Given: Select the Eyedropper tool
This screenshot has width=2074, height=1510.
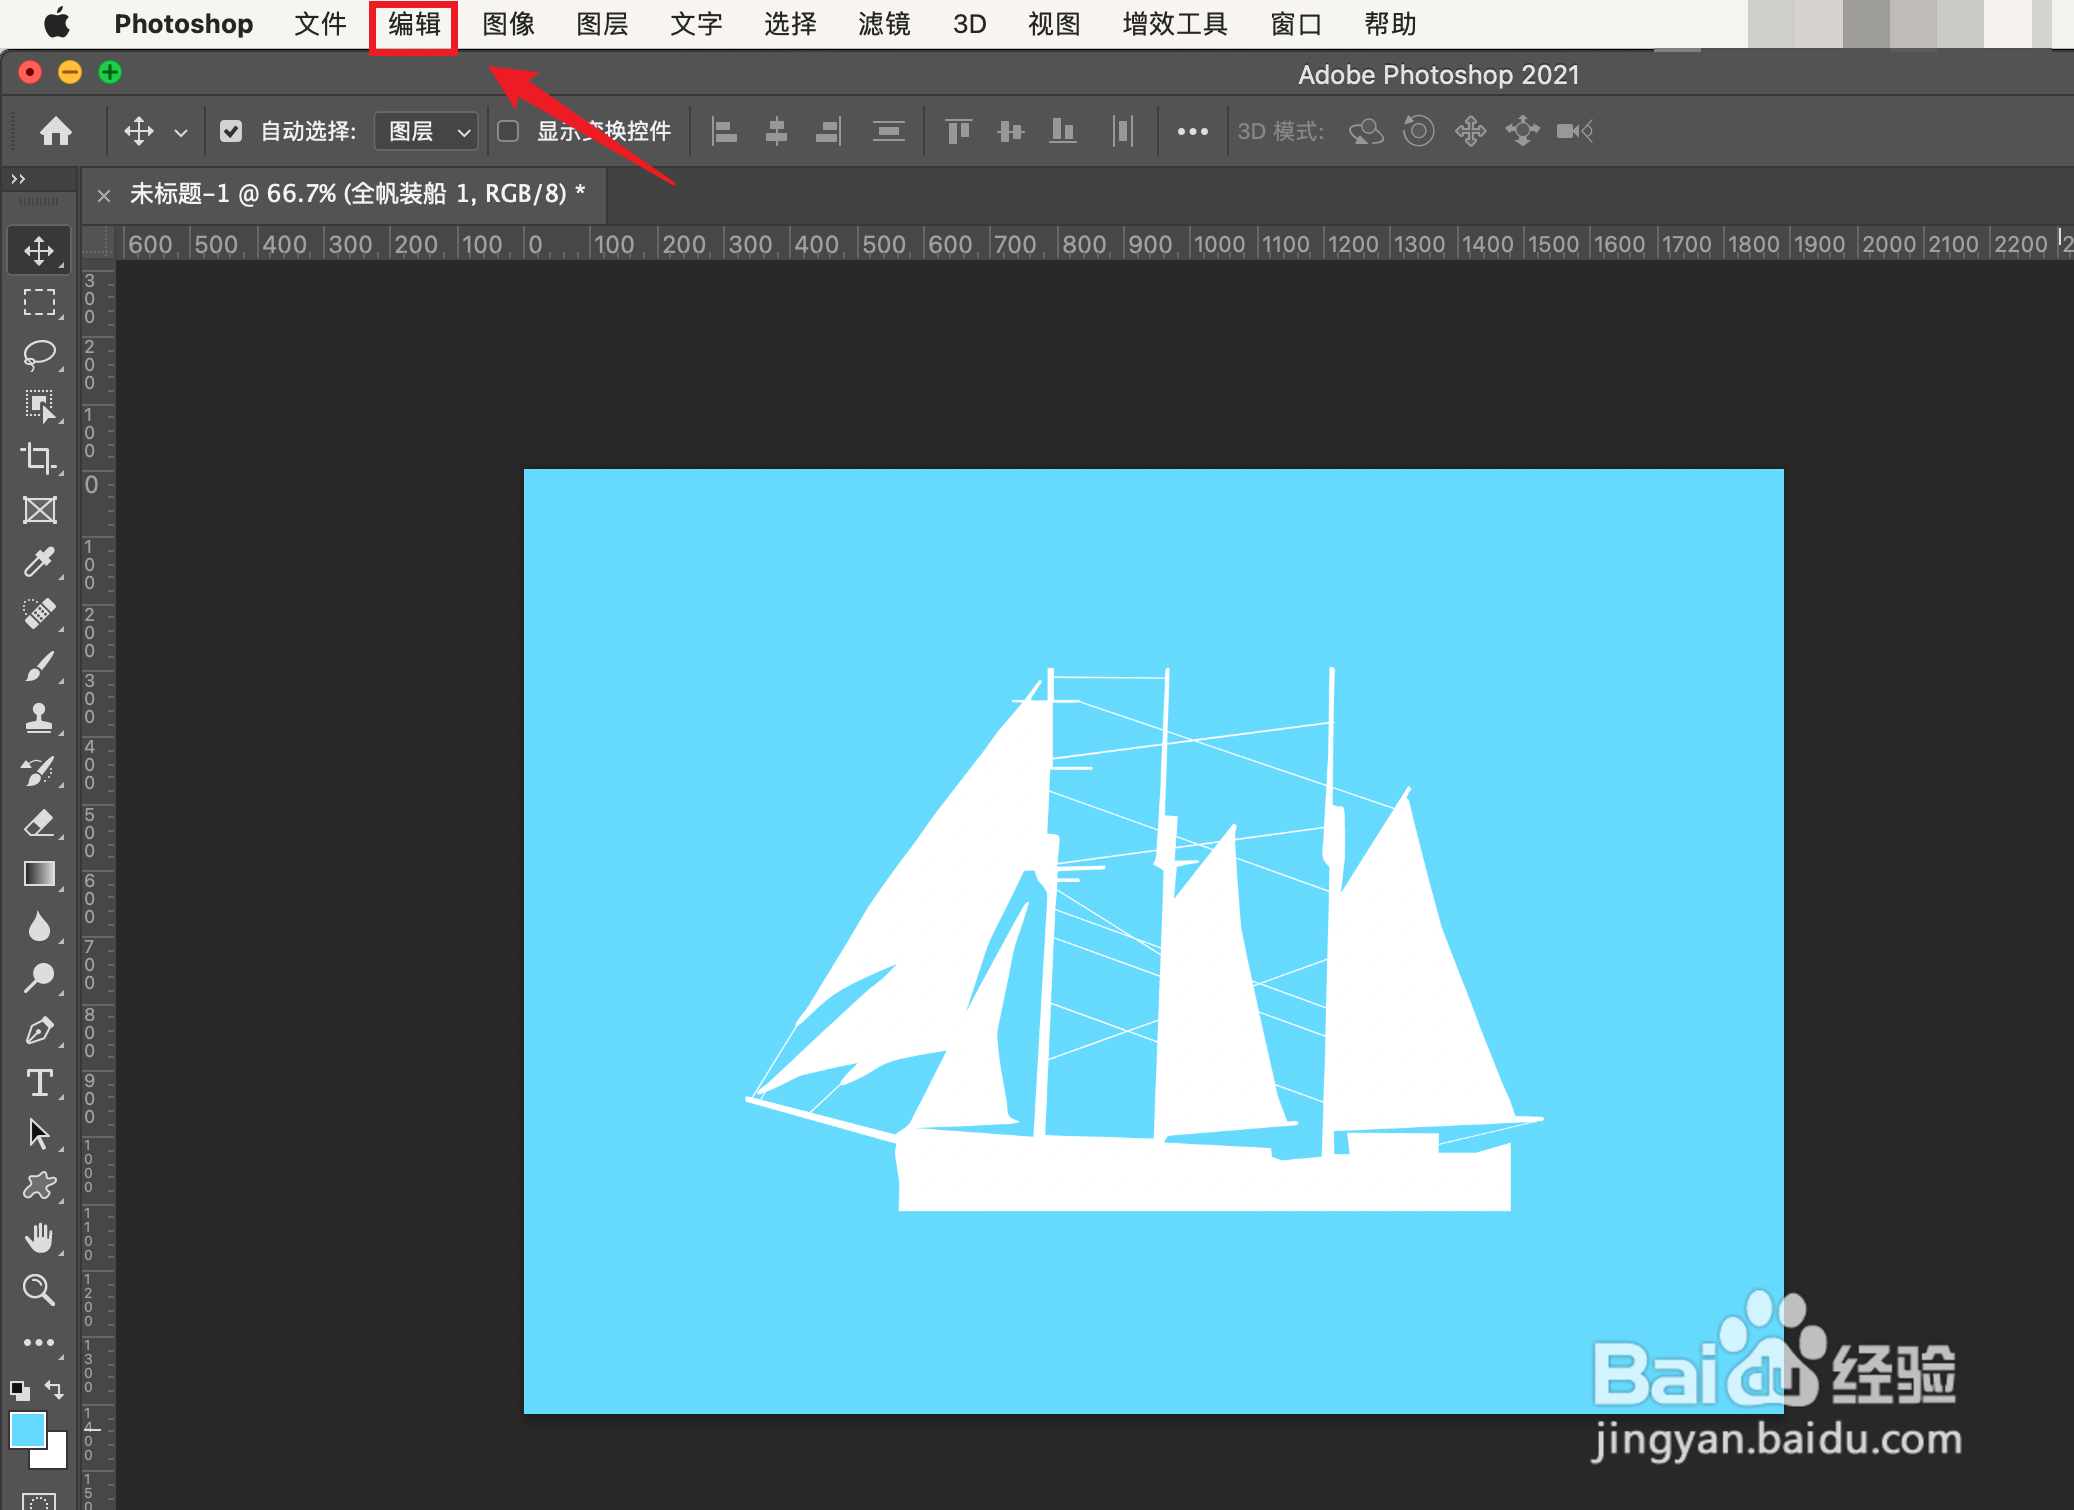Looking at the screenshot, I should pos(39,562).
